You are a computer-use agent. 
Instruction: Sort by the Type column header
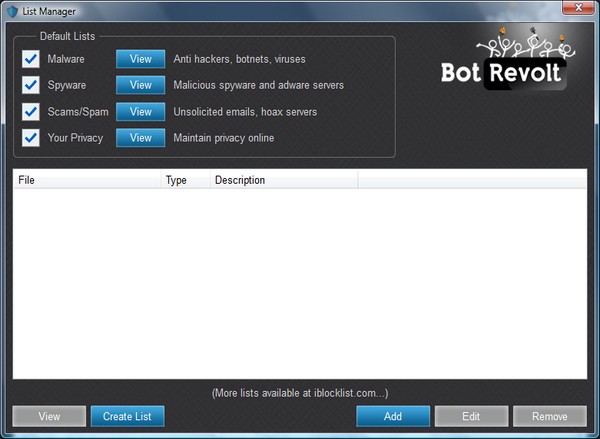point(185,180)
